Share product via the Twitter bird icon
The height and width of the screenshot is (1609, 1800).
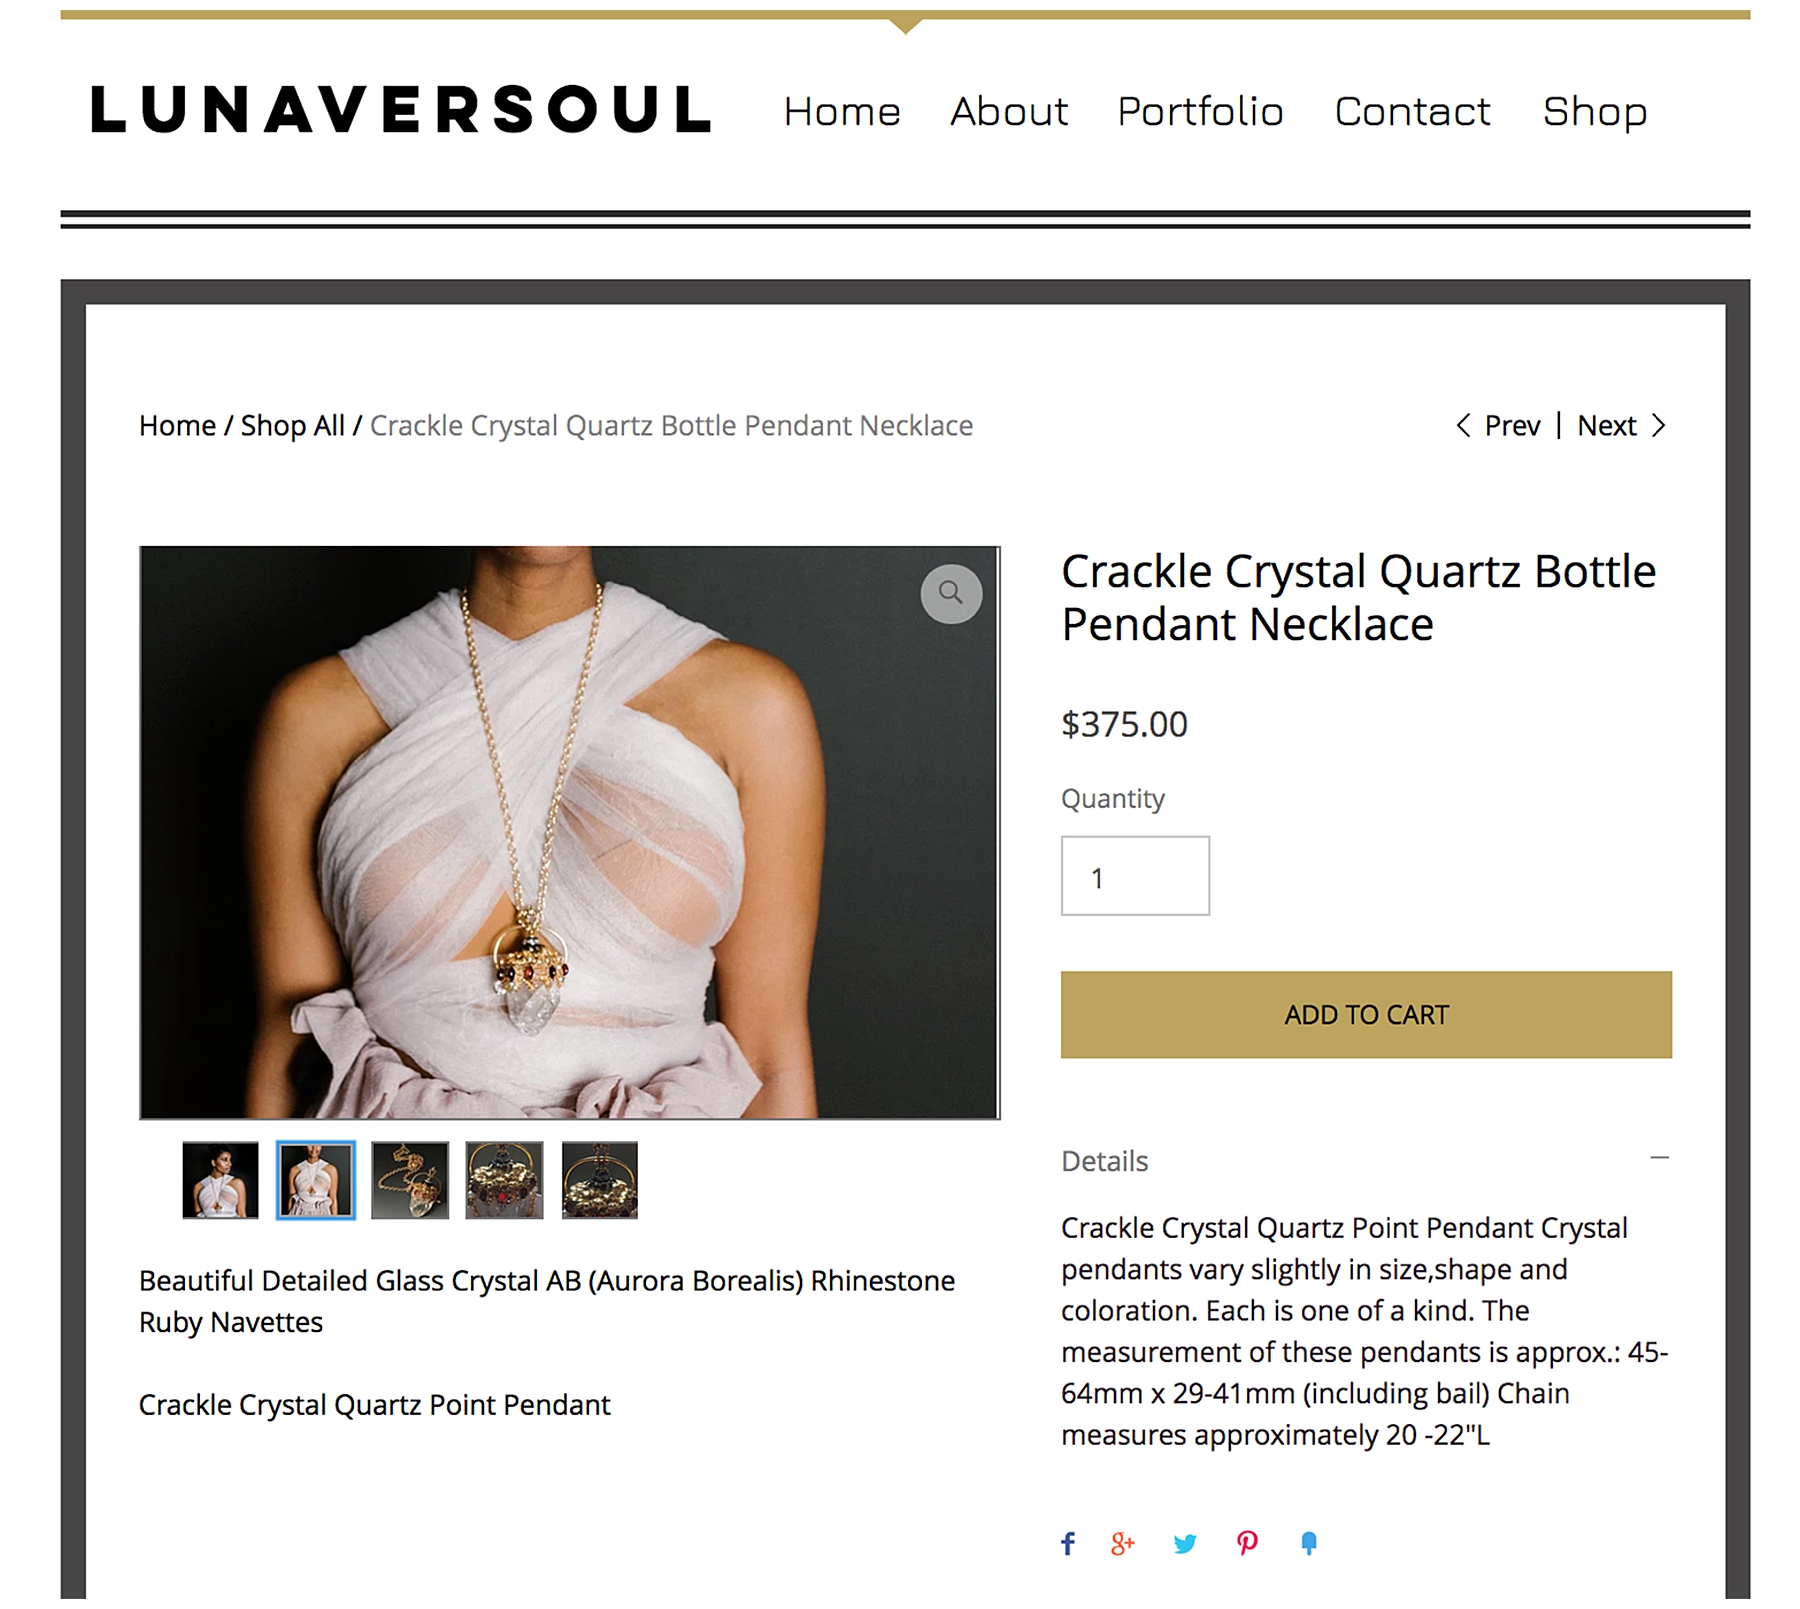pyautogui.click(x=1185, y=1544)
